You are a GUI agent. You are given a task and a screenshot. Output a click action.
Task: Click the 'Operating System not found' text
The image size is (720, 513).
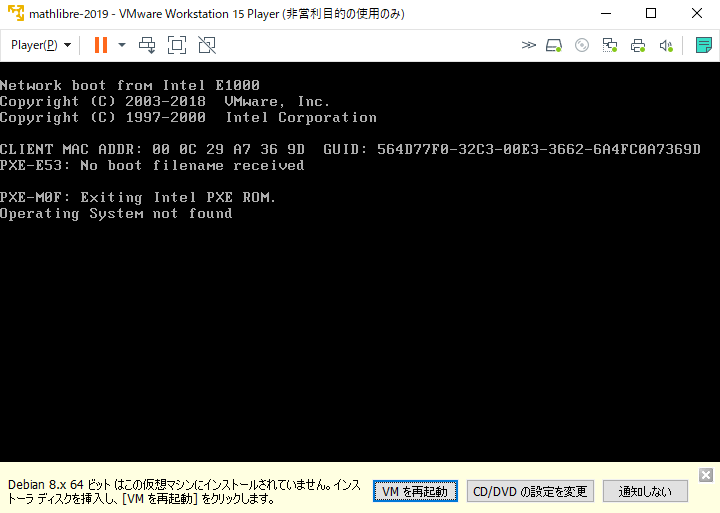116,214
